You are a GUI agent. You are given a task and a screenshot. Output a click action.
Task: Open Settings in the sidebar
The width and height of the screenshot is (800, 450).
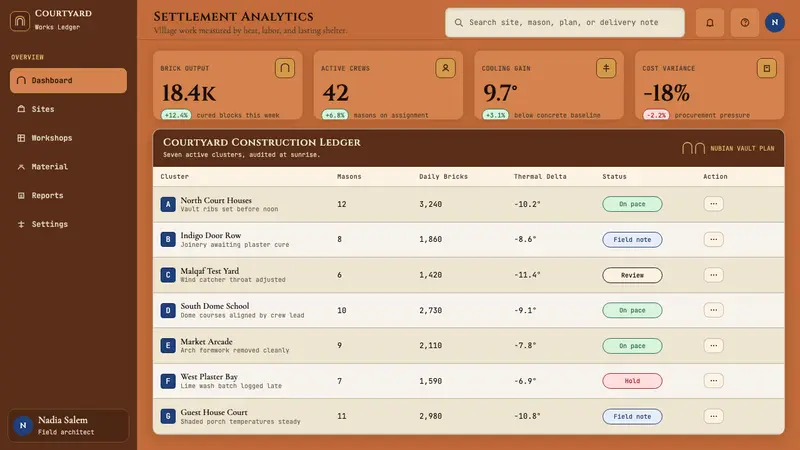[x=68, y=224]
